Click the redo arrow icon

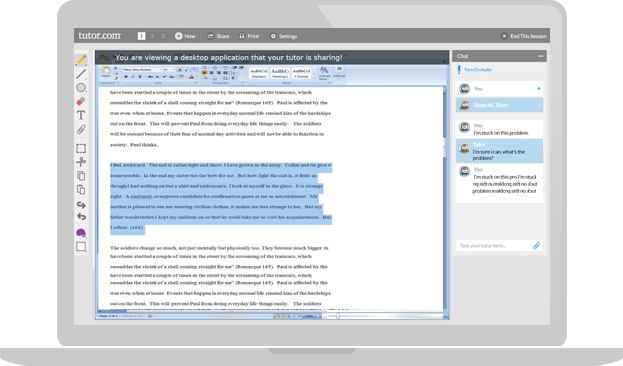click(x=81, y=205)
